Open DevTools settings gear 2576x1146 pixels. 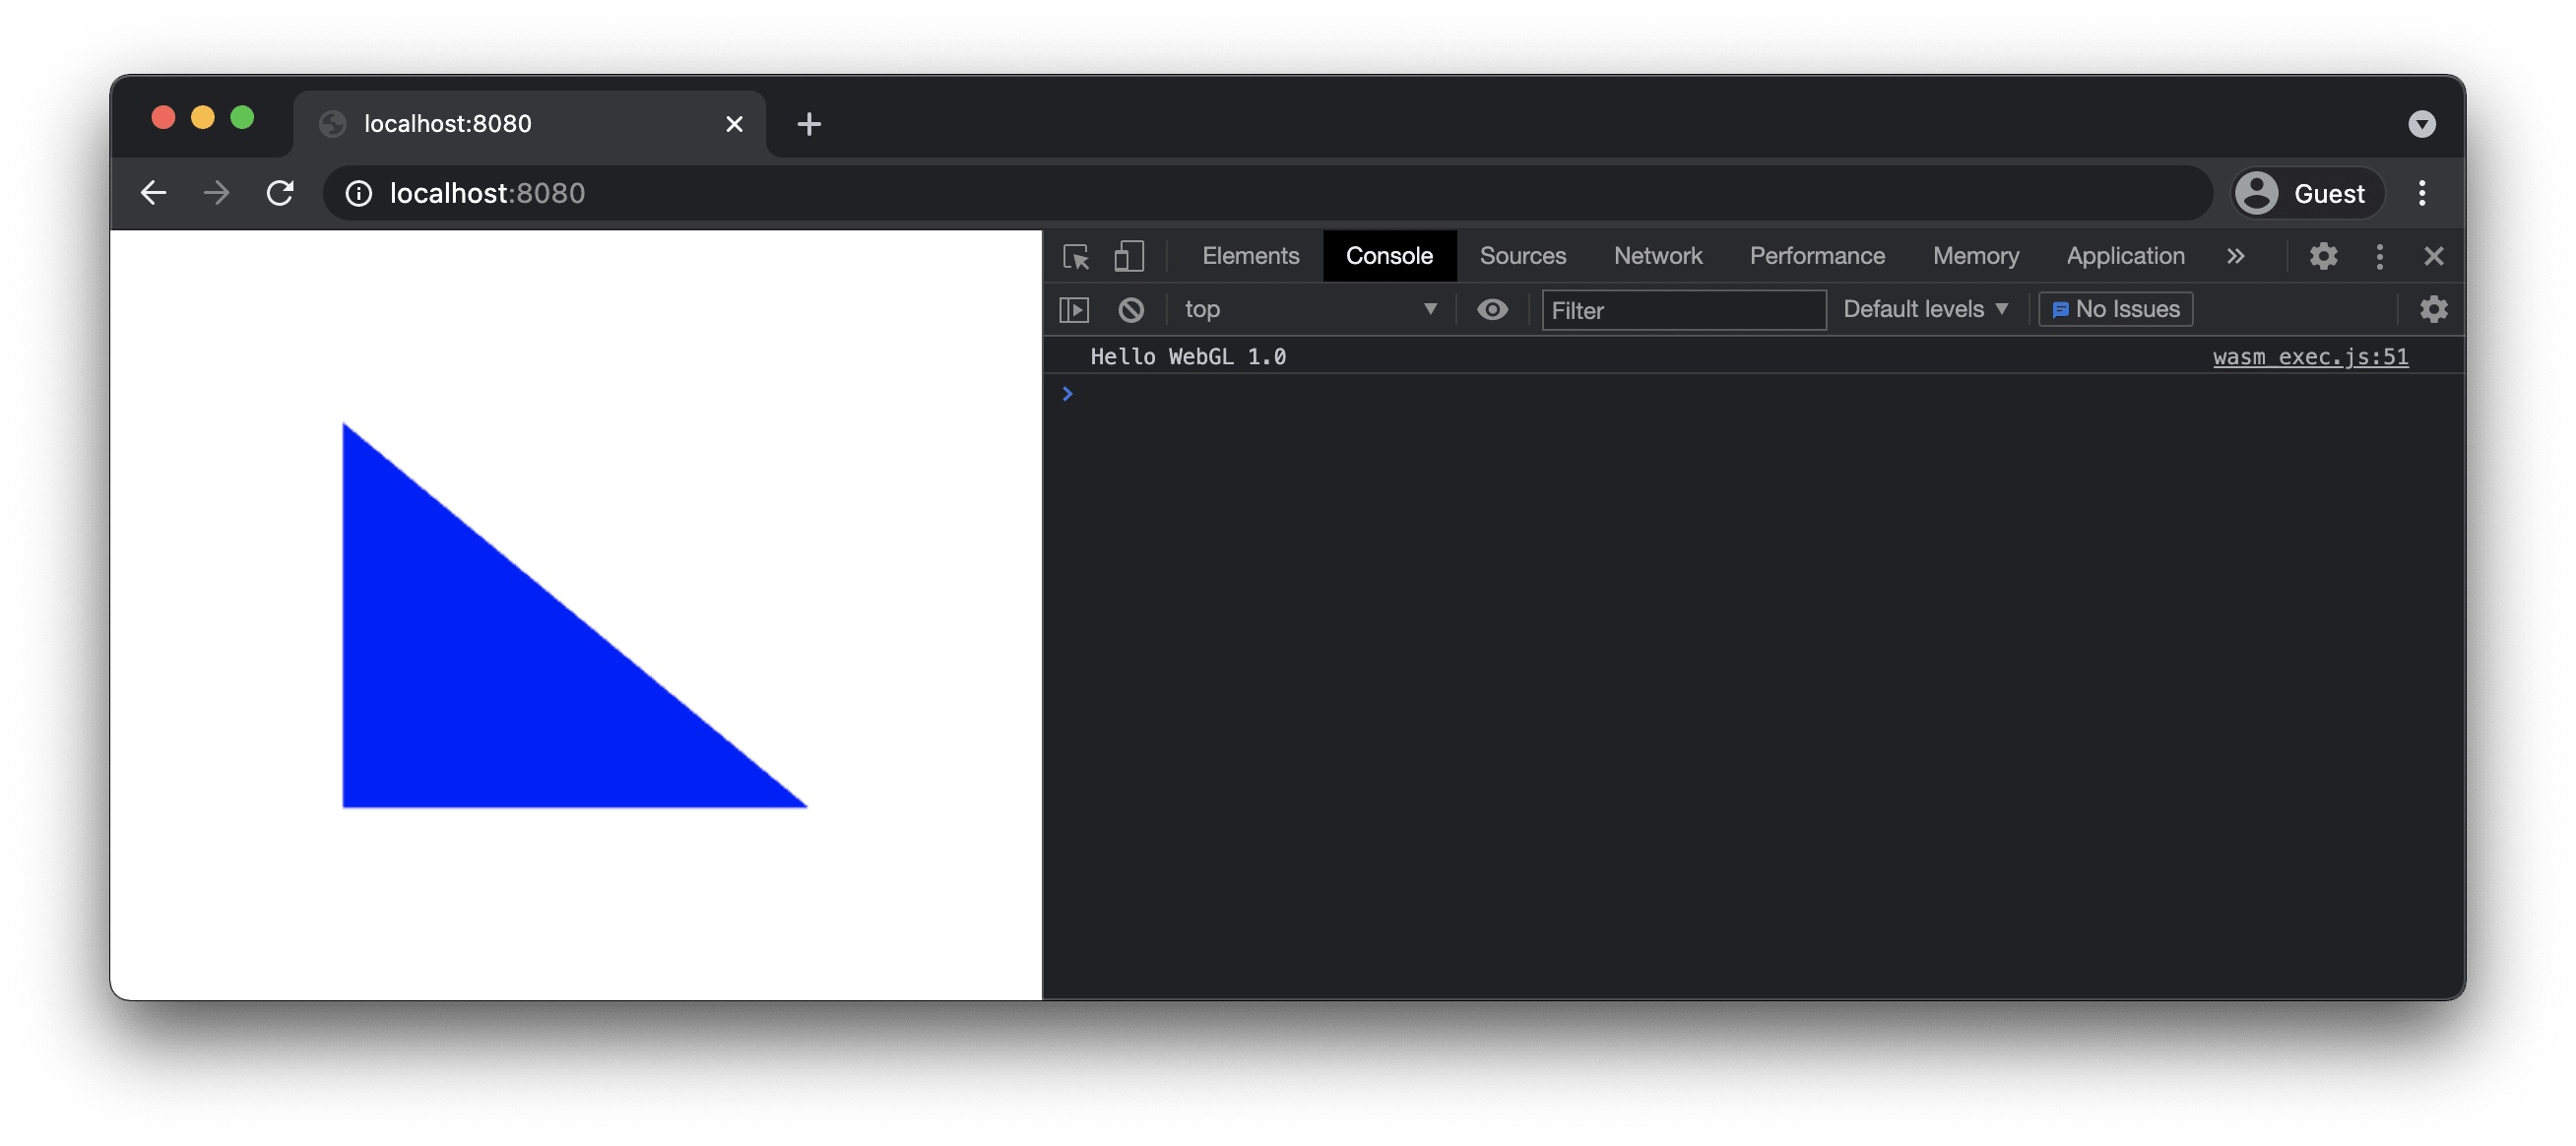point(2323,256)
